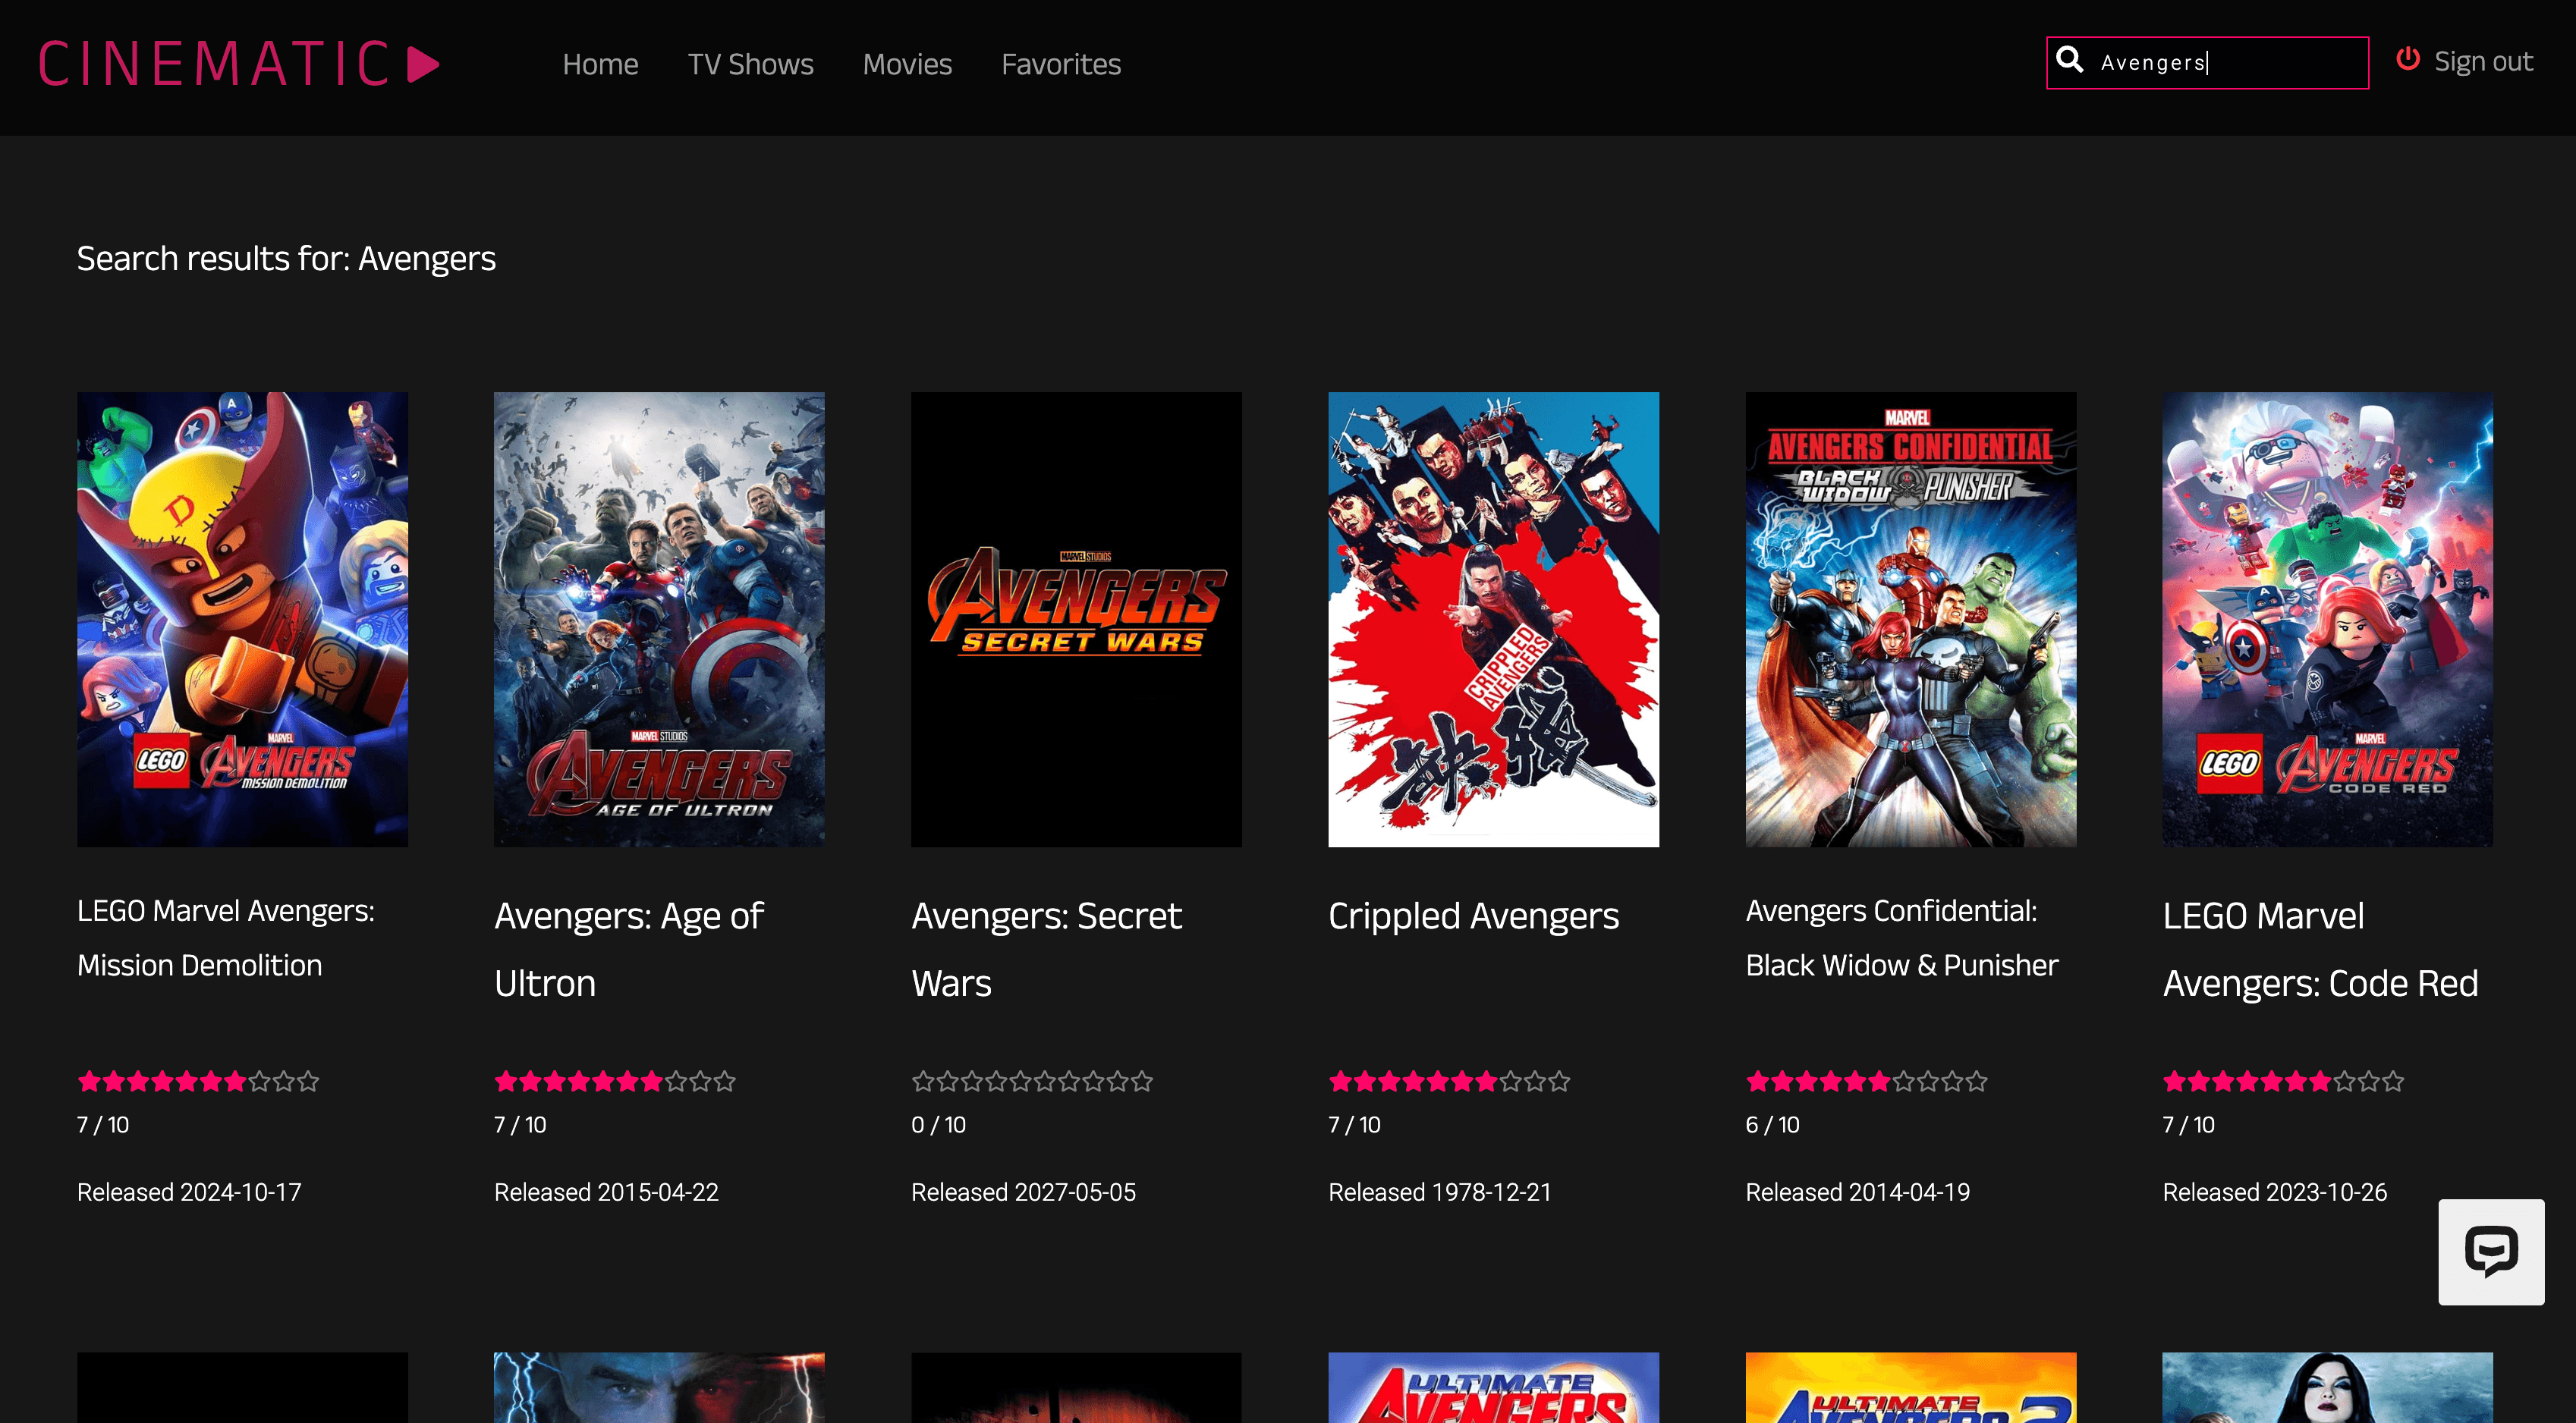
Task: Open the Ultimate Avengers poster in second row
Action: point(1493,1388)
